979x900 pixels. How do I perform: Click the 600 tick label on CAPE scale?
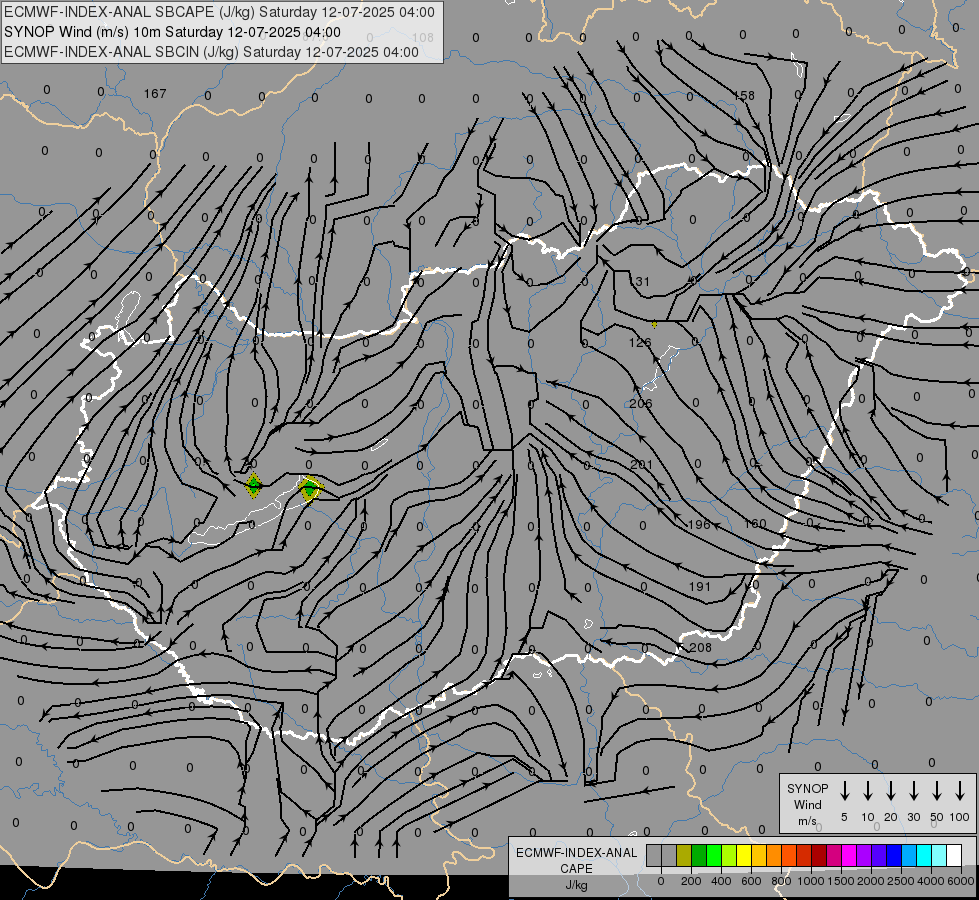[751, 881]
